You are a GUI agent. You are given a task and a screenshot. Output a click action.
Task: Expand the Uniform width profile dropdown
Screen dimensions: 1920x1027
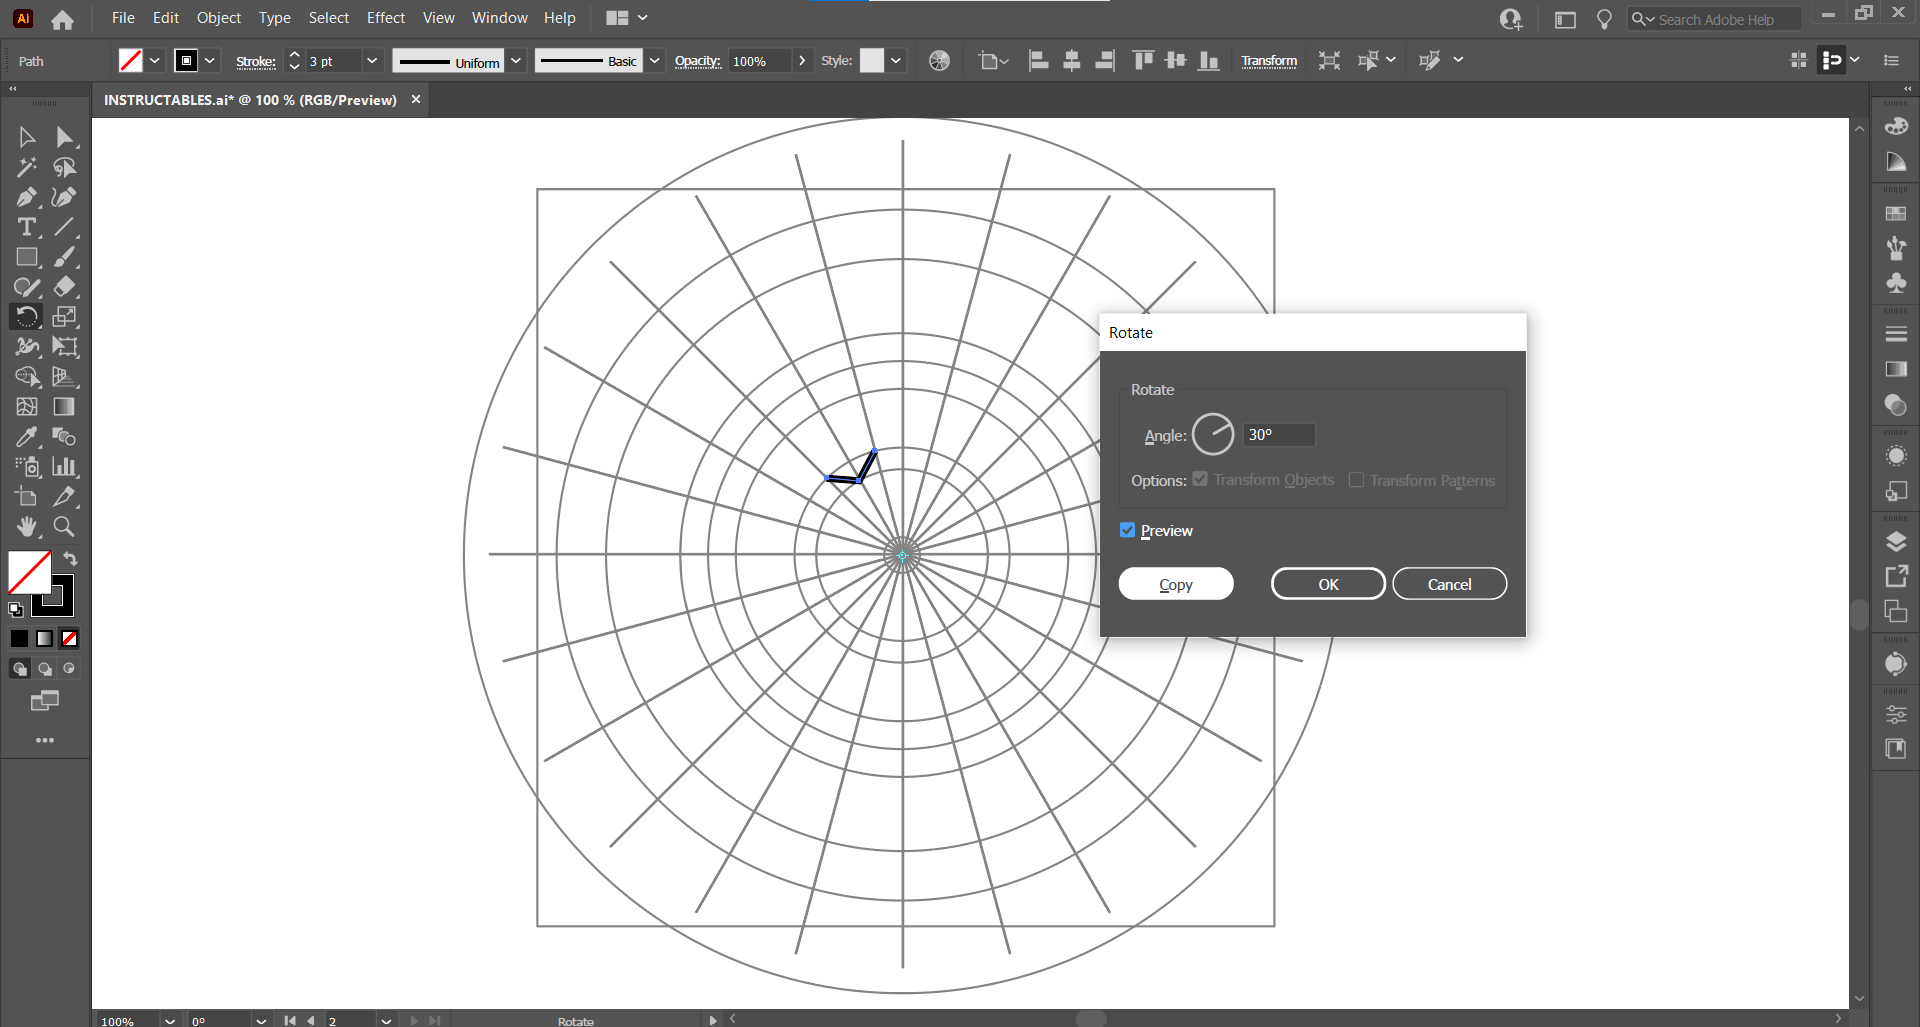pyautogui.click(x=516, y=61)
